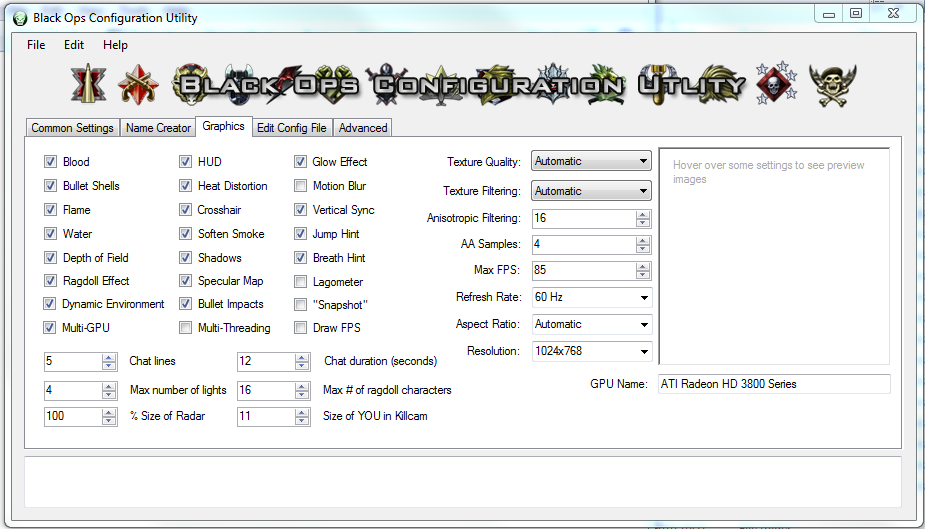Disable the Blood checkbox
The image size is (925, 529).
point(50,162)
